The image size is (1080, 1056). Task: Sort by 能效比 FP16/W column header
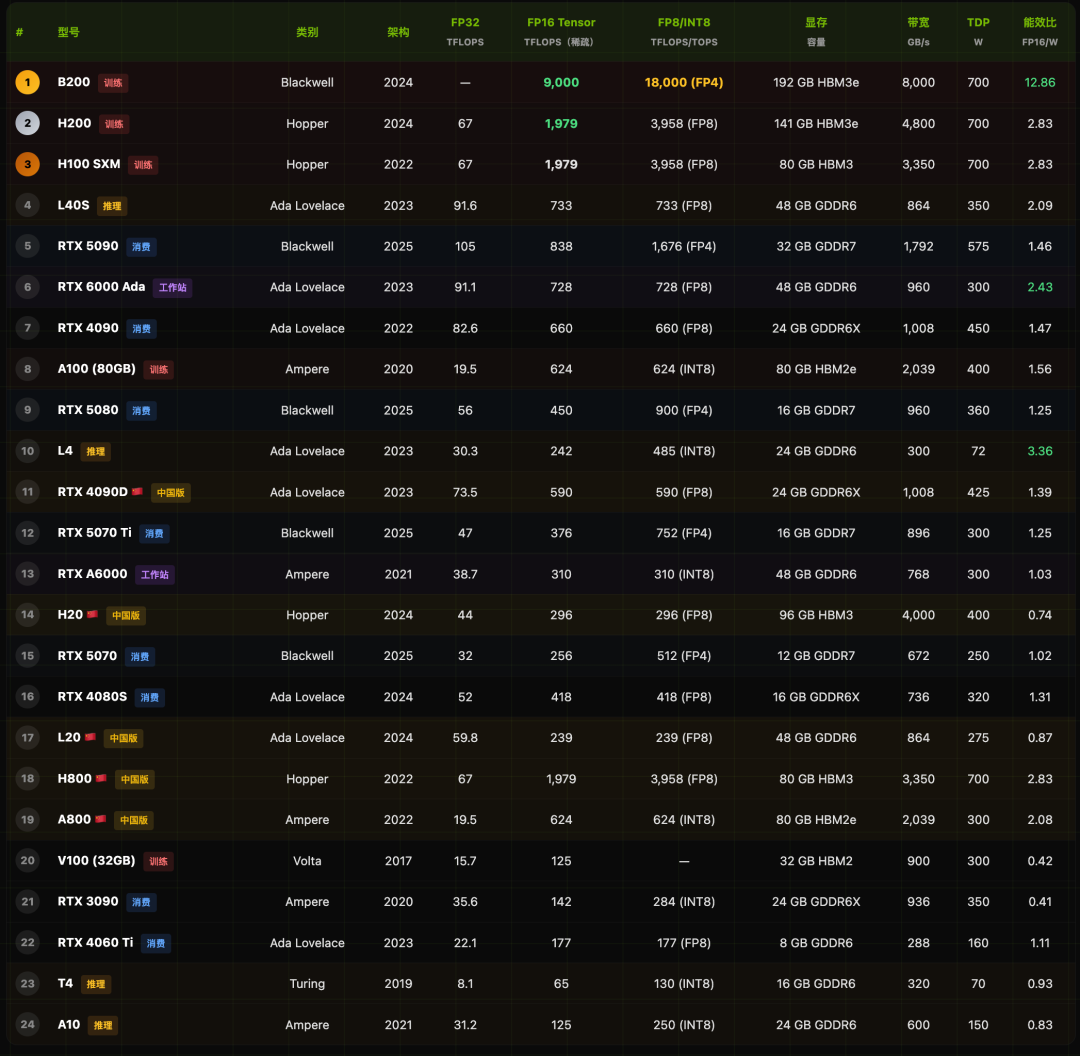[1039, 32]
